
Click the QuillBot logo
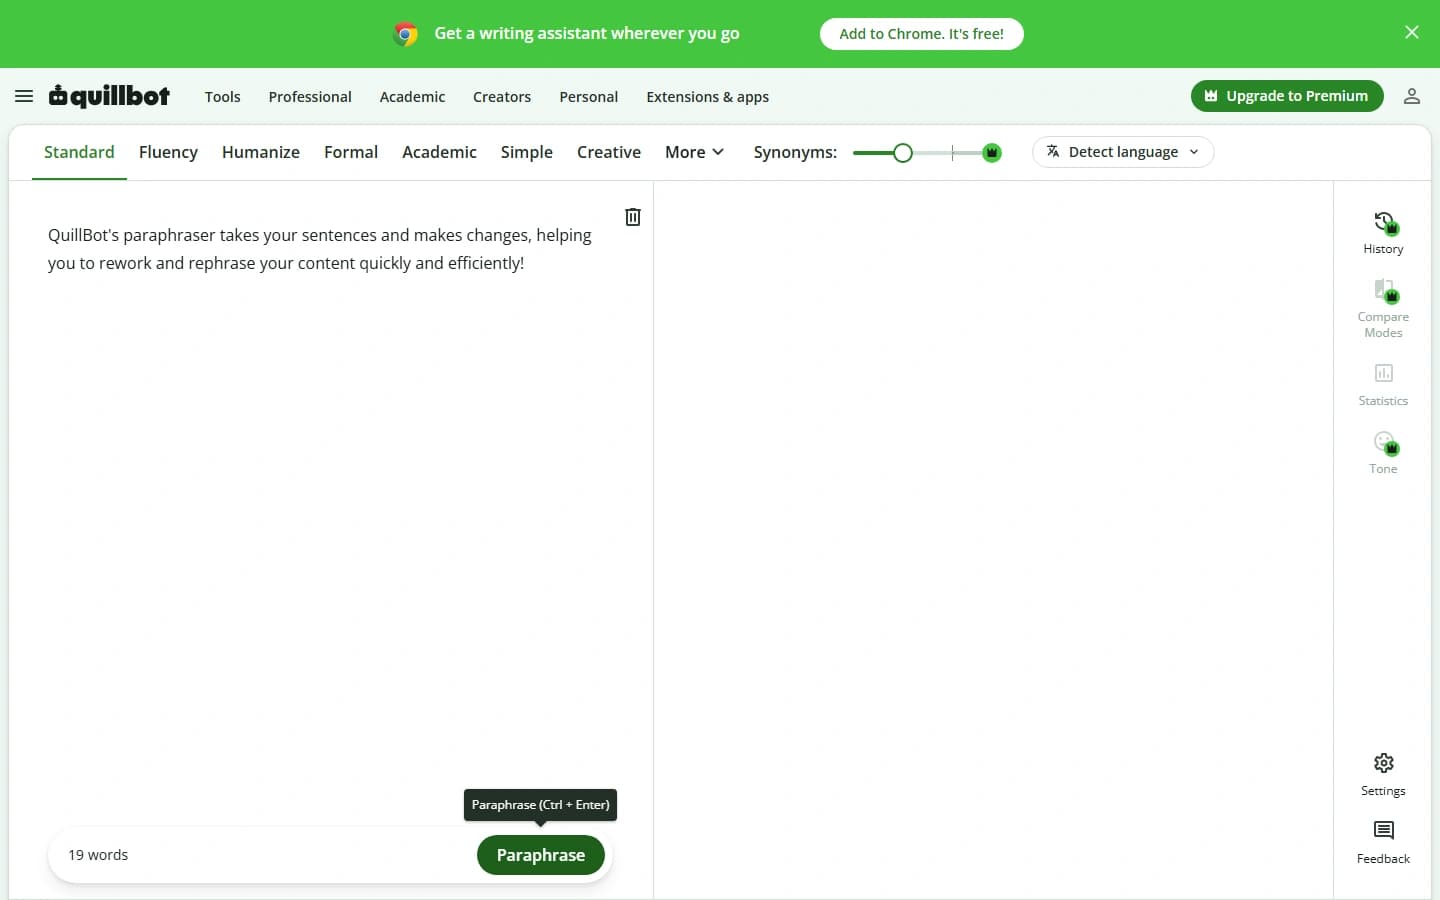click(x=109, y=96)
